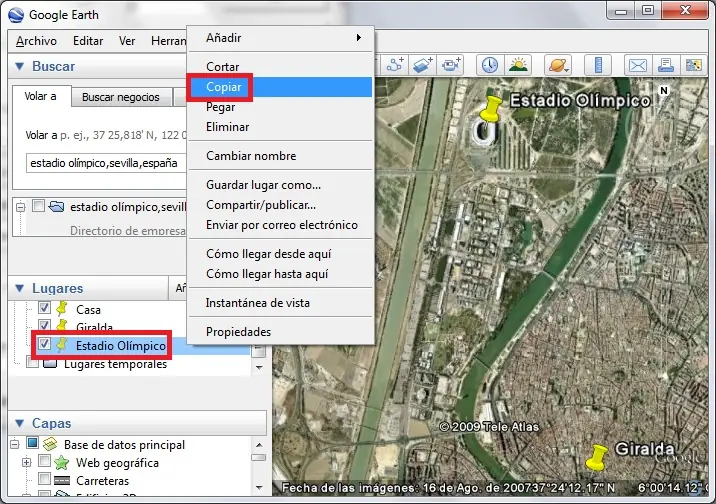The width and height of the screenshot is (716, 504).
Task: Click the Base de datos principal layer icon
Action: tap(50, 444)
